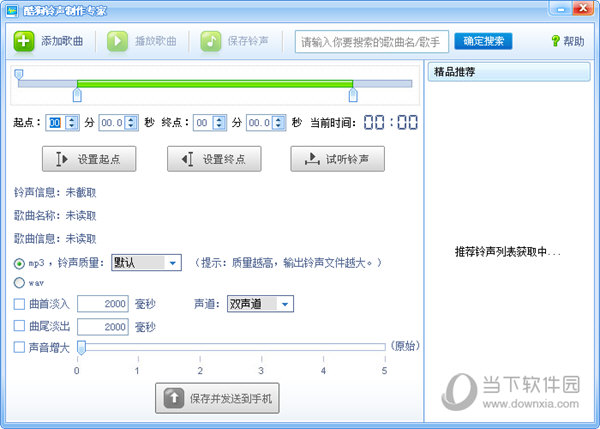Click the start seconds spinner arrows
This screenshot has width=600, height=429.
coord(131,123)
